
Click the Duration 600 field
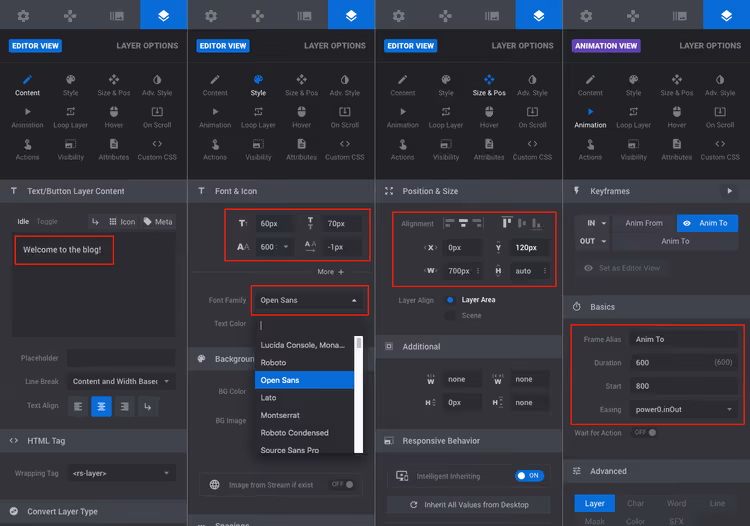(684, 362)
